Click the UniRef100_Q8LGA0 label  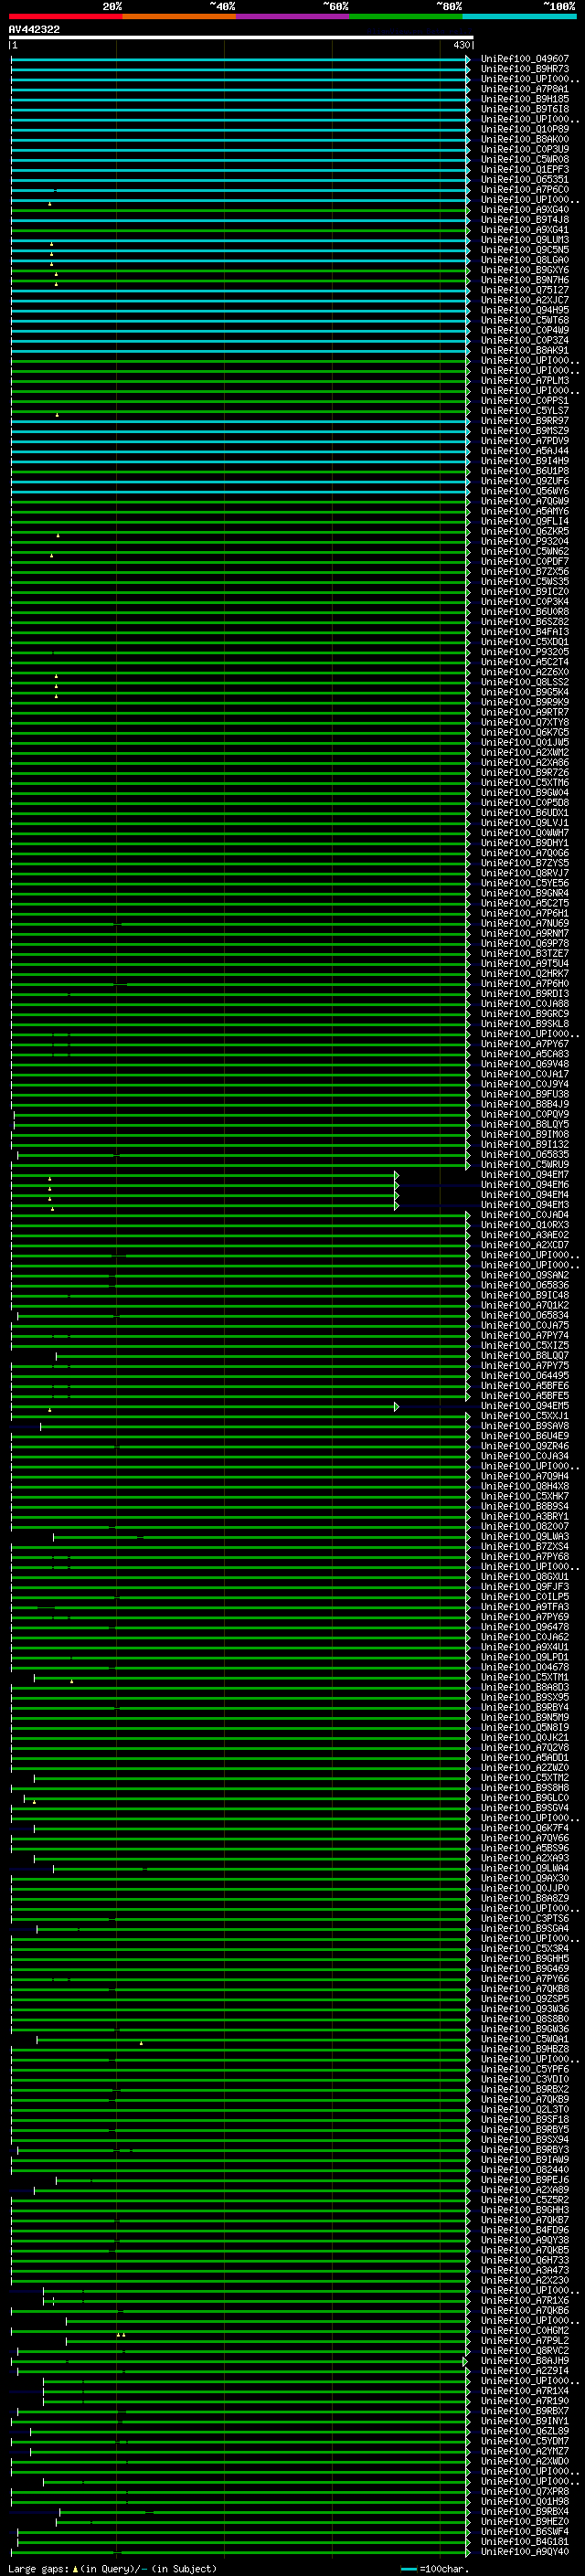click(525, 260)
